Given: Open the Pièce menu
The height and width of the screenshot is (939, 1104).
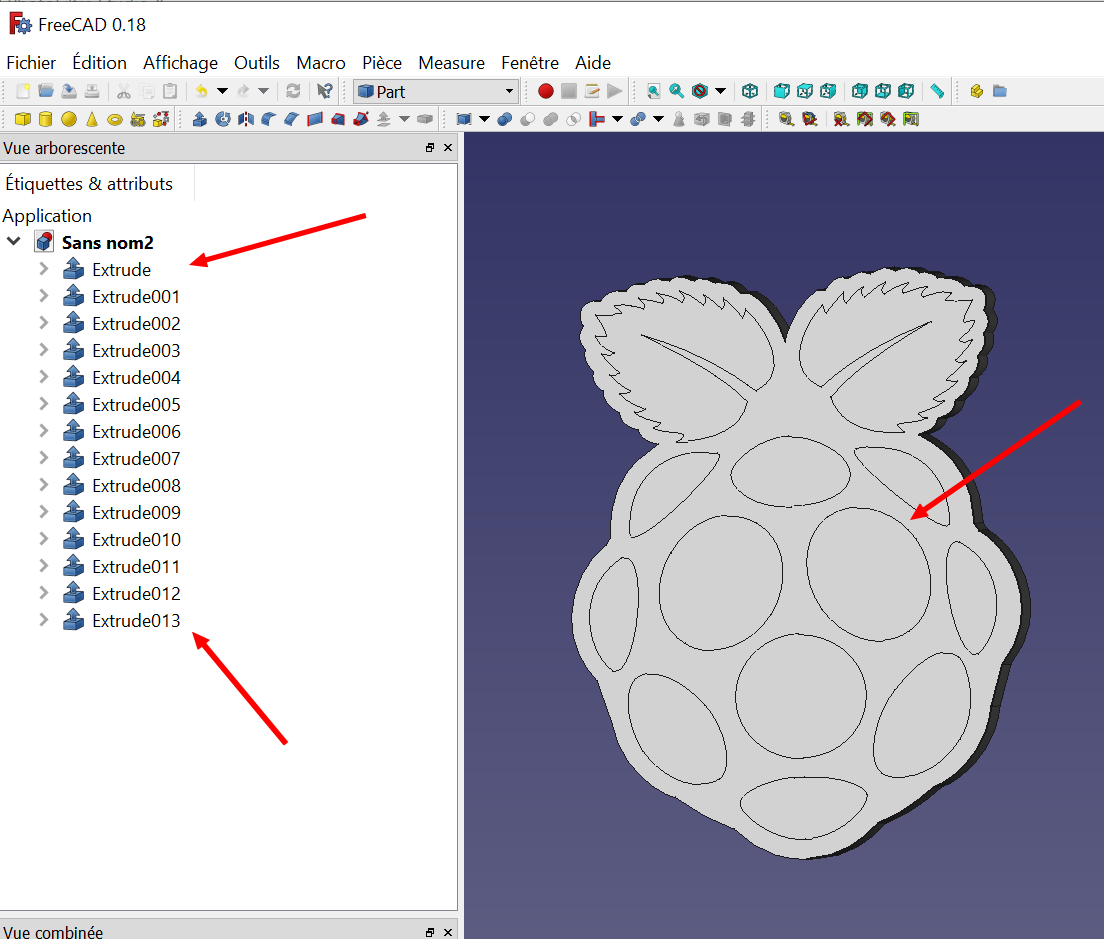Looking at the screenshot, I should [x=382, y=63].
